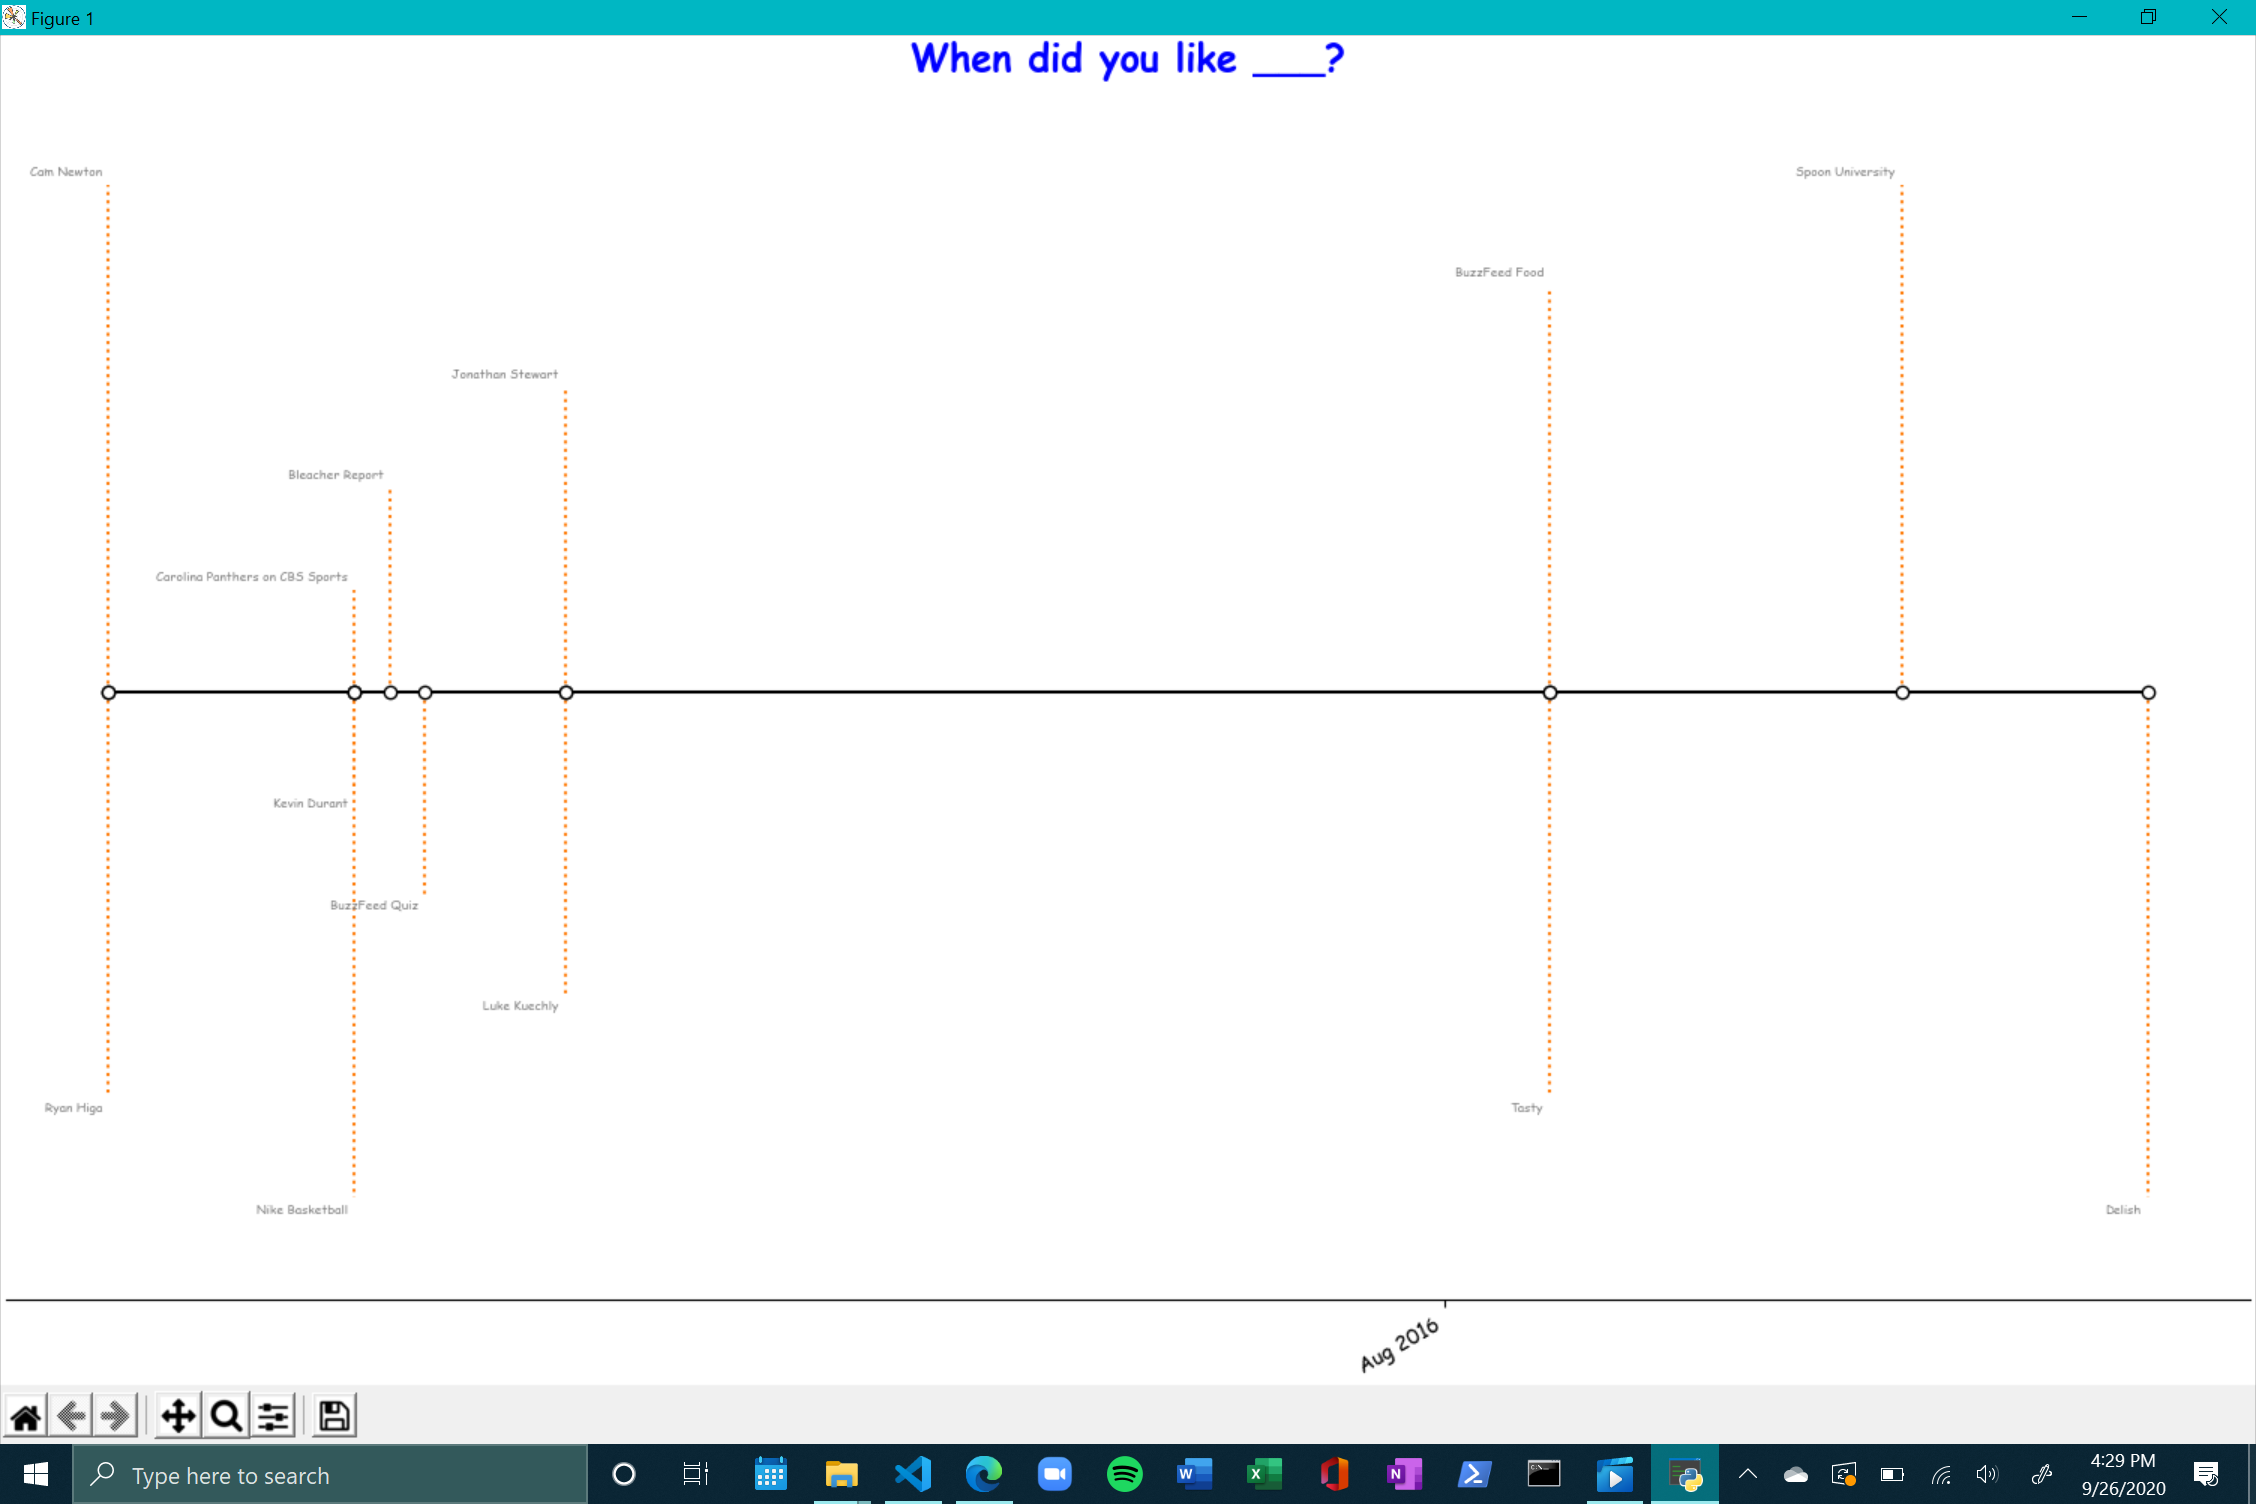Viewport: 2256px width, 1504px height.
Task: Click the Aug 2016 axis tick label
Action: click(x=1399, y=1344)
